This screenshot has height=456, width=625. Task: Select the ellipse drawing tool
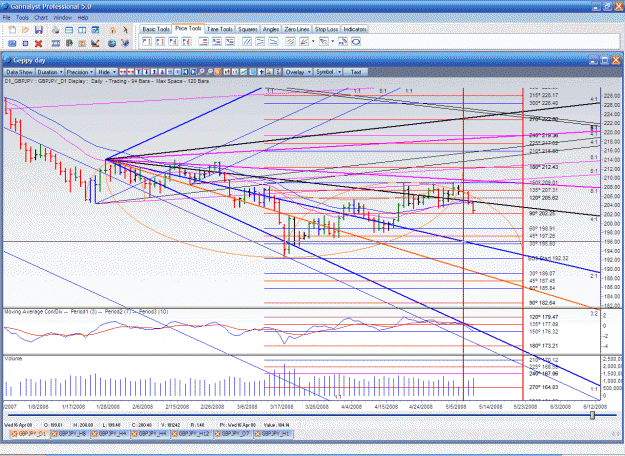(x=356, y=41)
